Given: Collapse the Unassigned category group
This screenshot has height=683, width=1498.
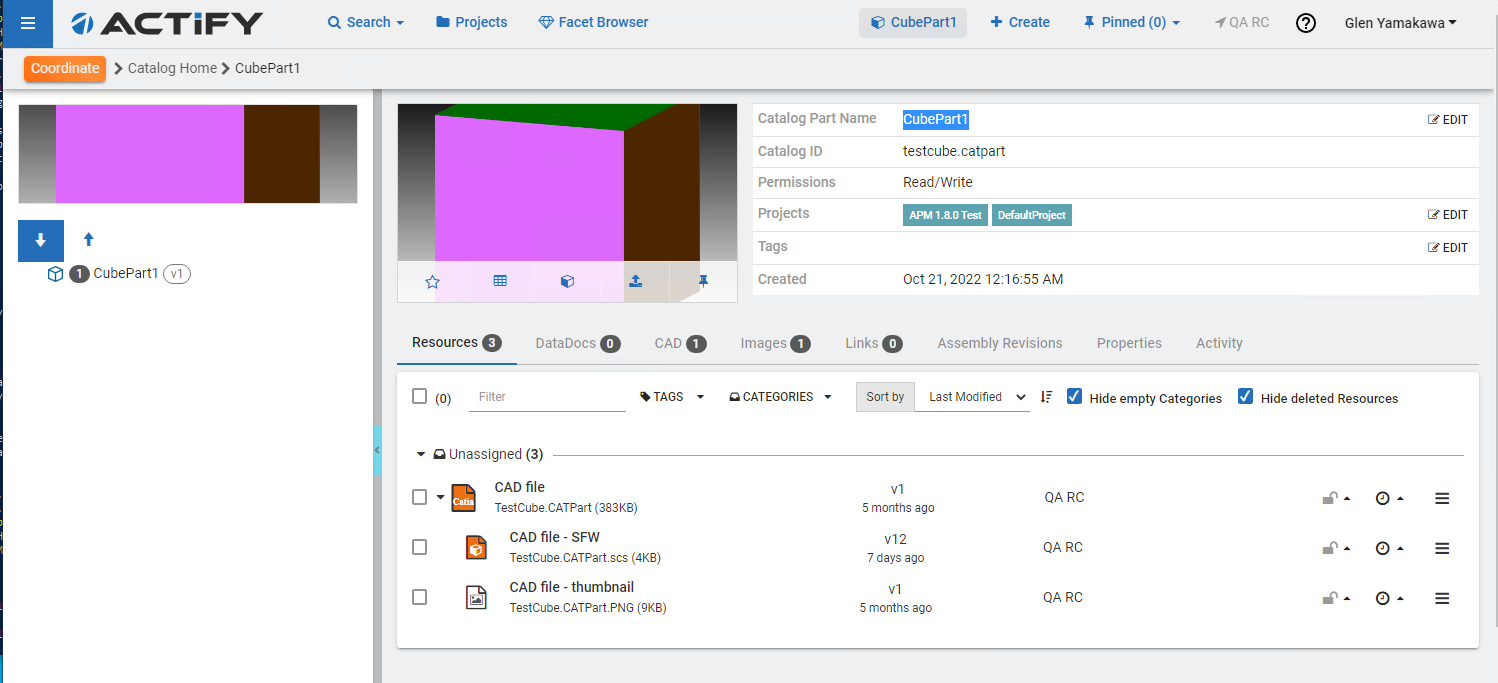Looking at the screenshot, I should click(421, 454).
